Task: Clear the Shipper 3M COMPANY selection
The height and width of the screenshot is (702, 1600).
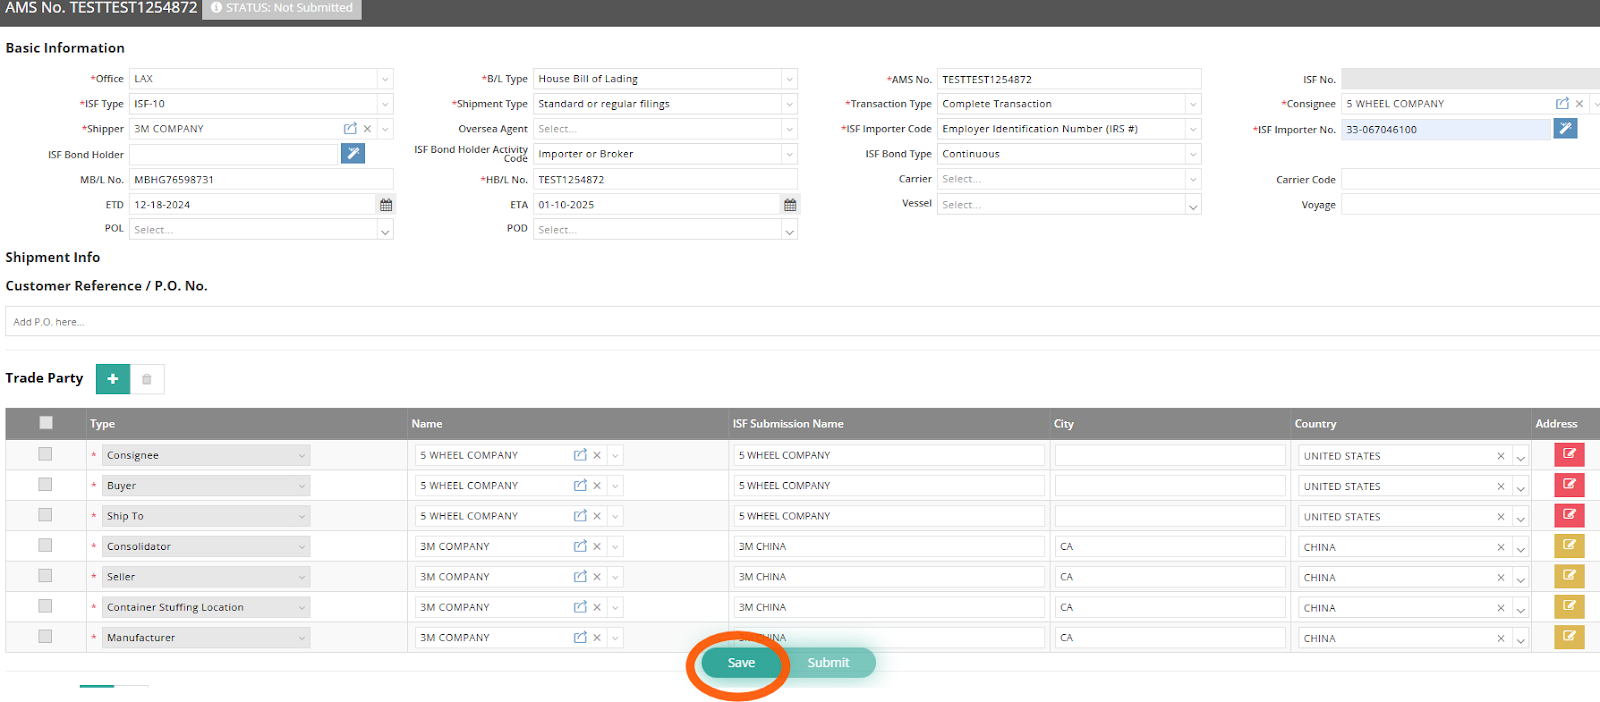Action: click(x=367, y=129)
